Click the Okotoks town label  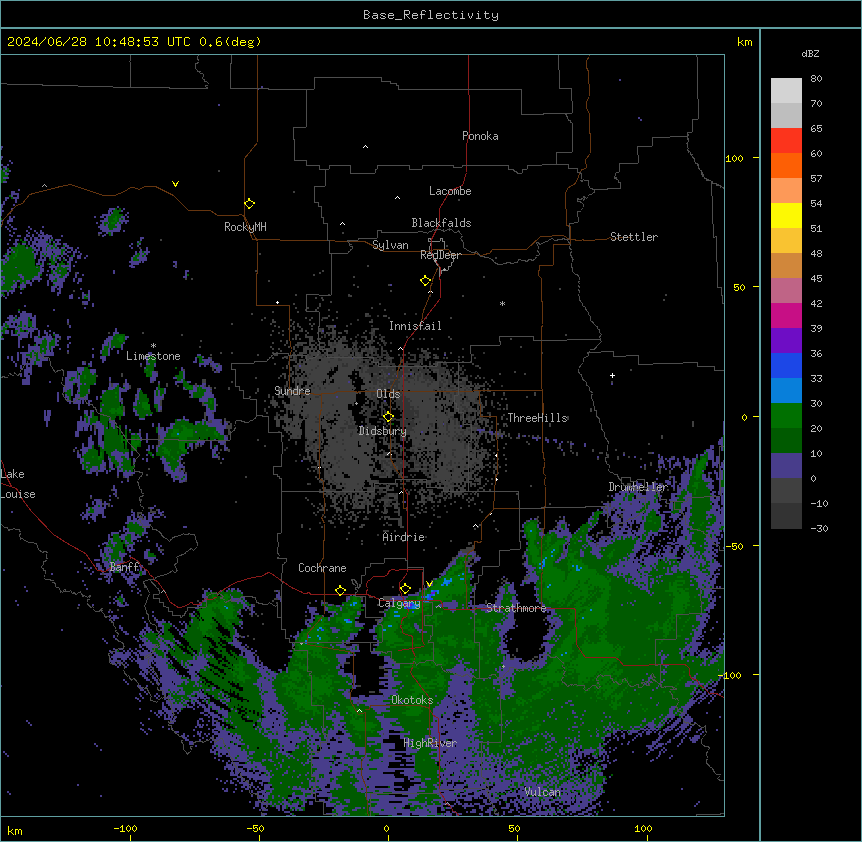tap(412, 700)
